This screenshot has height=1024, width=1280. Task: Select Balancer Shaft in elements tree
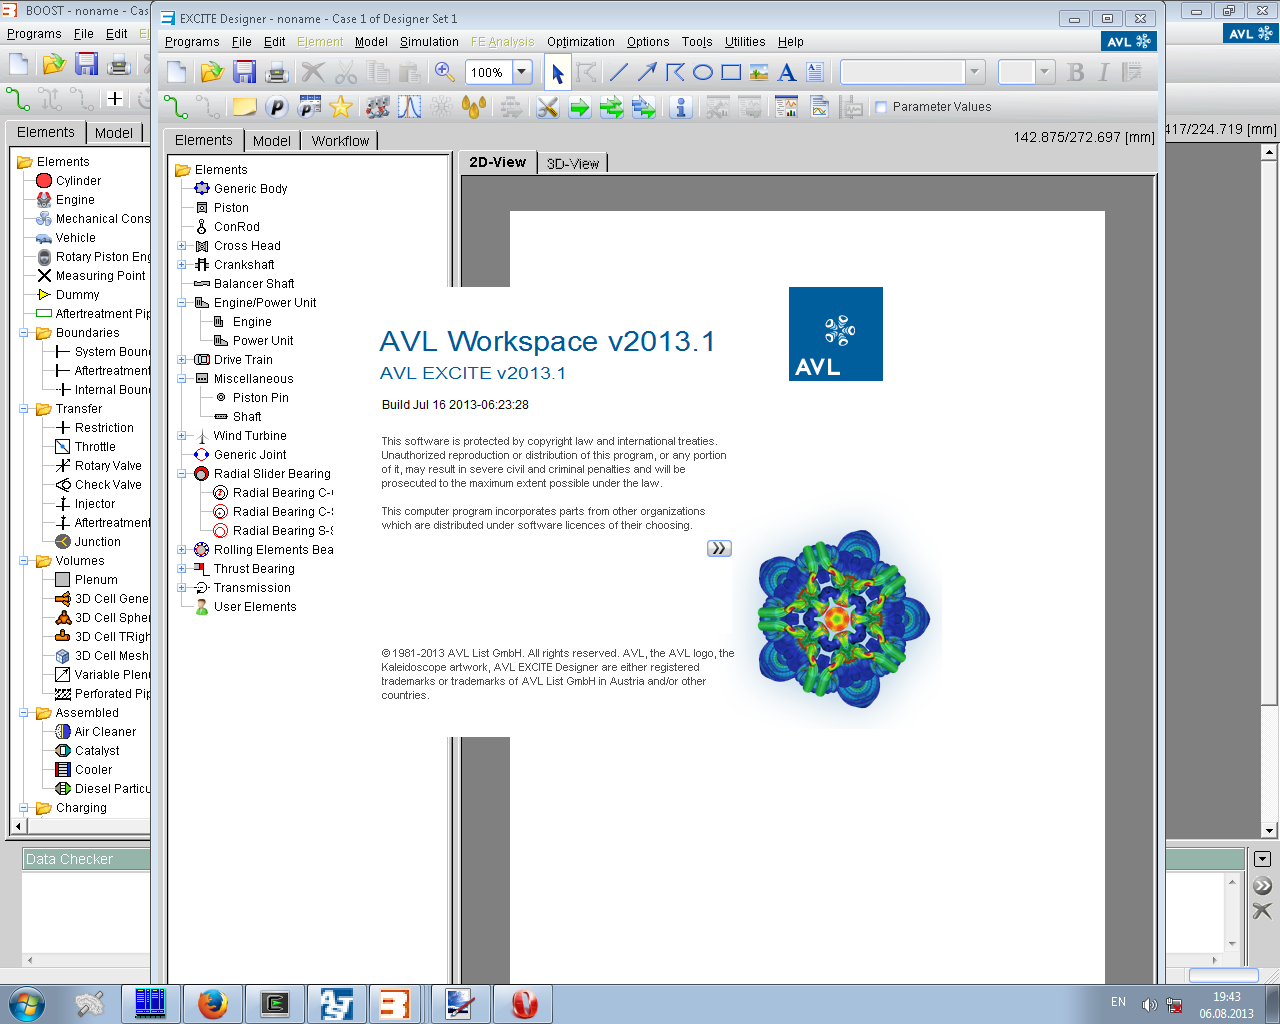click(x=254, y=284)
